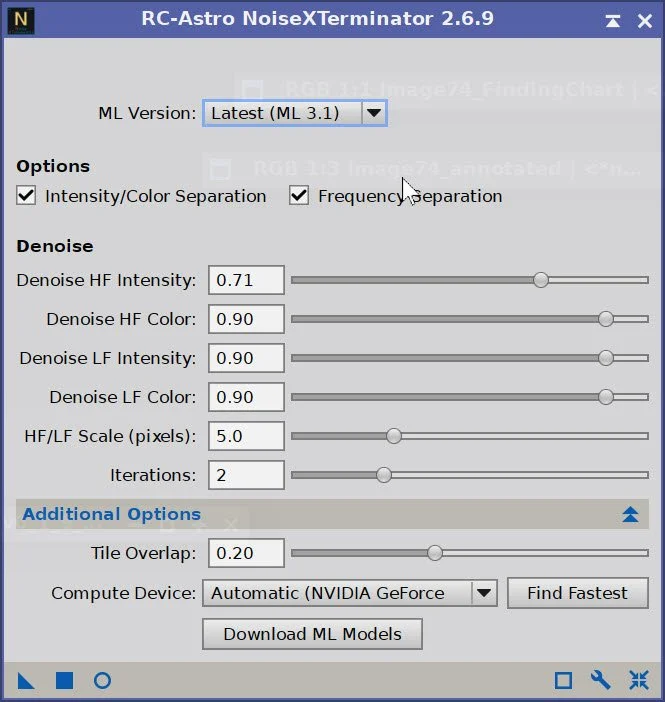Viewport: 665px width, 702px height.
Task: Click the Iterations slider knob
Action: point(384,475)
